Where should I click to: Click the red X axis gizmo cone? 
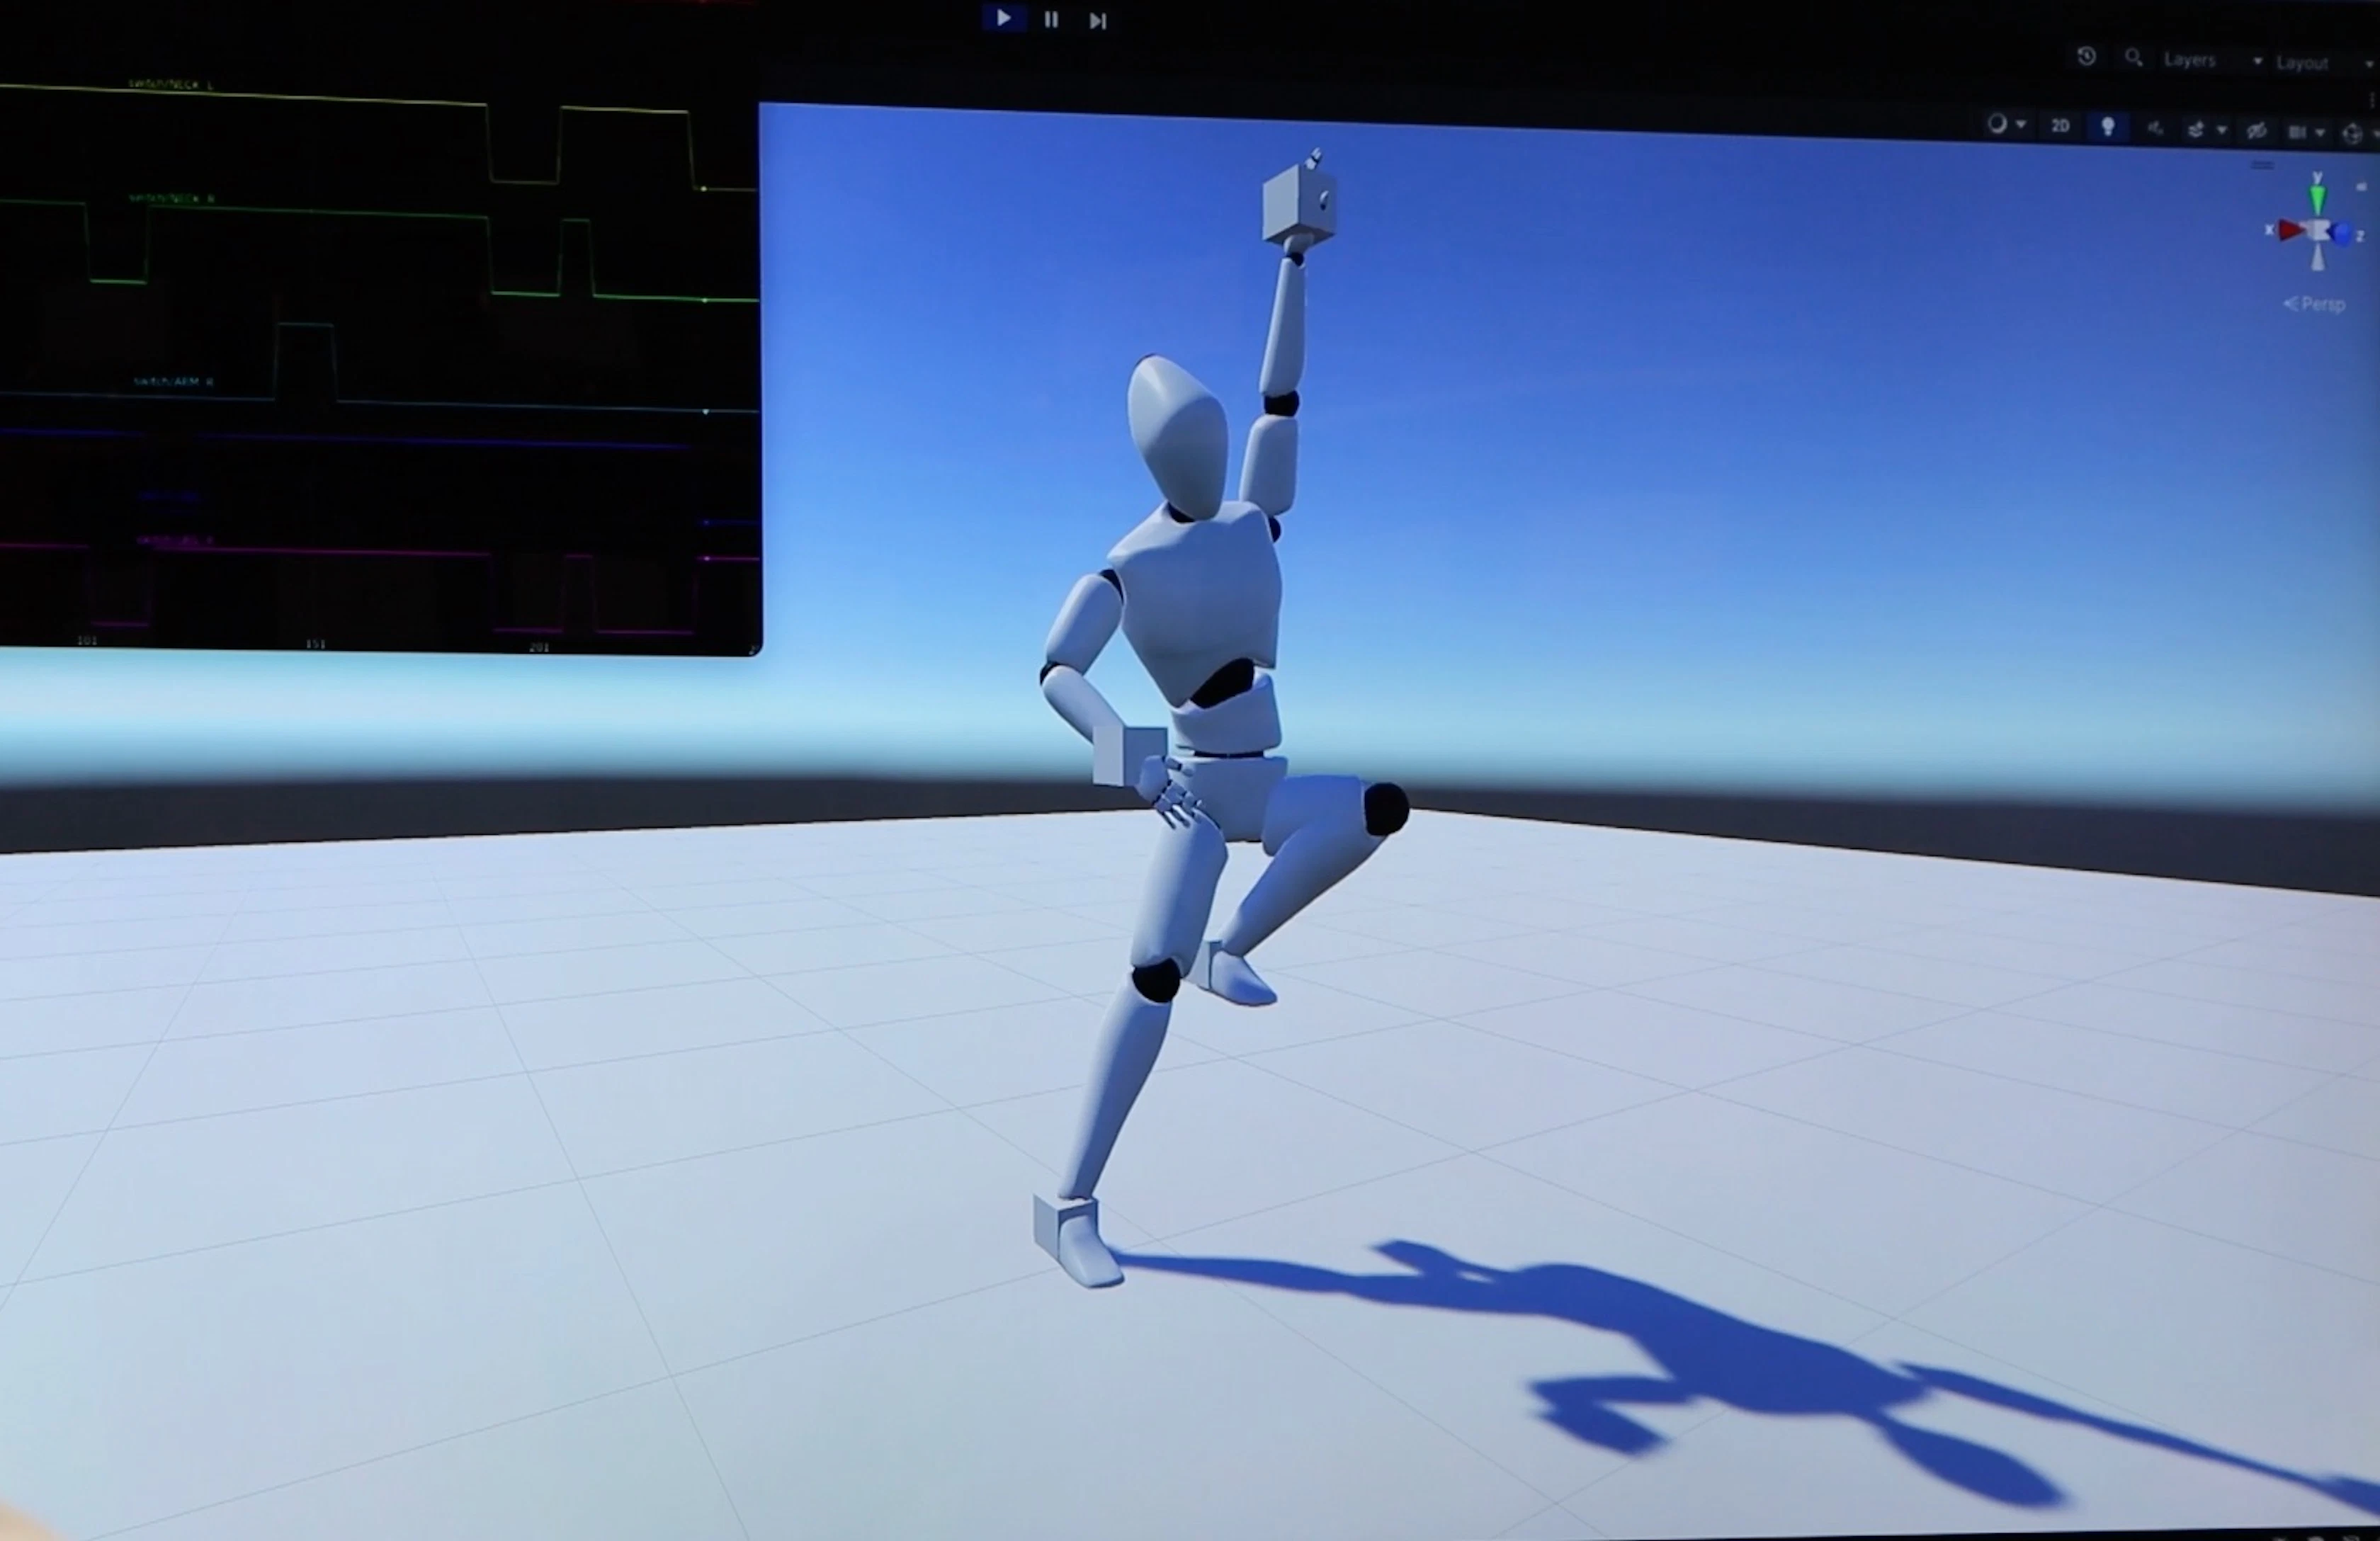(2289, 230)
